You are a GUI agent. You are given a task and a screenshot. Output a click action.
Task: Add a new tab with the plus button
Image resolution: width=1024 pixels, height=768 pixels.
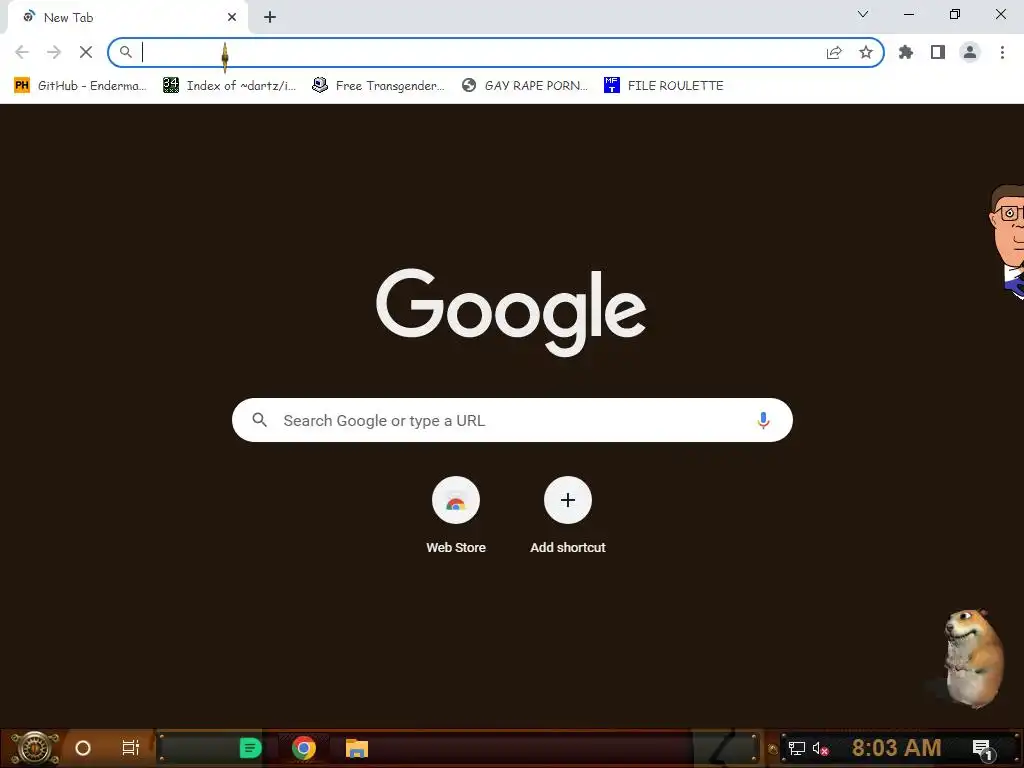(x=270, y=18)
